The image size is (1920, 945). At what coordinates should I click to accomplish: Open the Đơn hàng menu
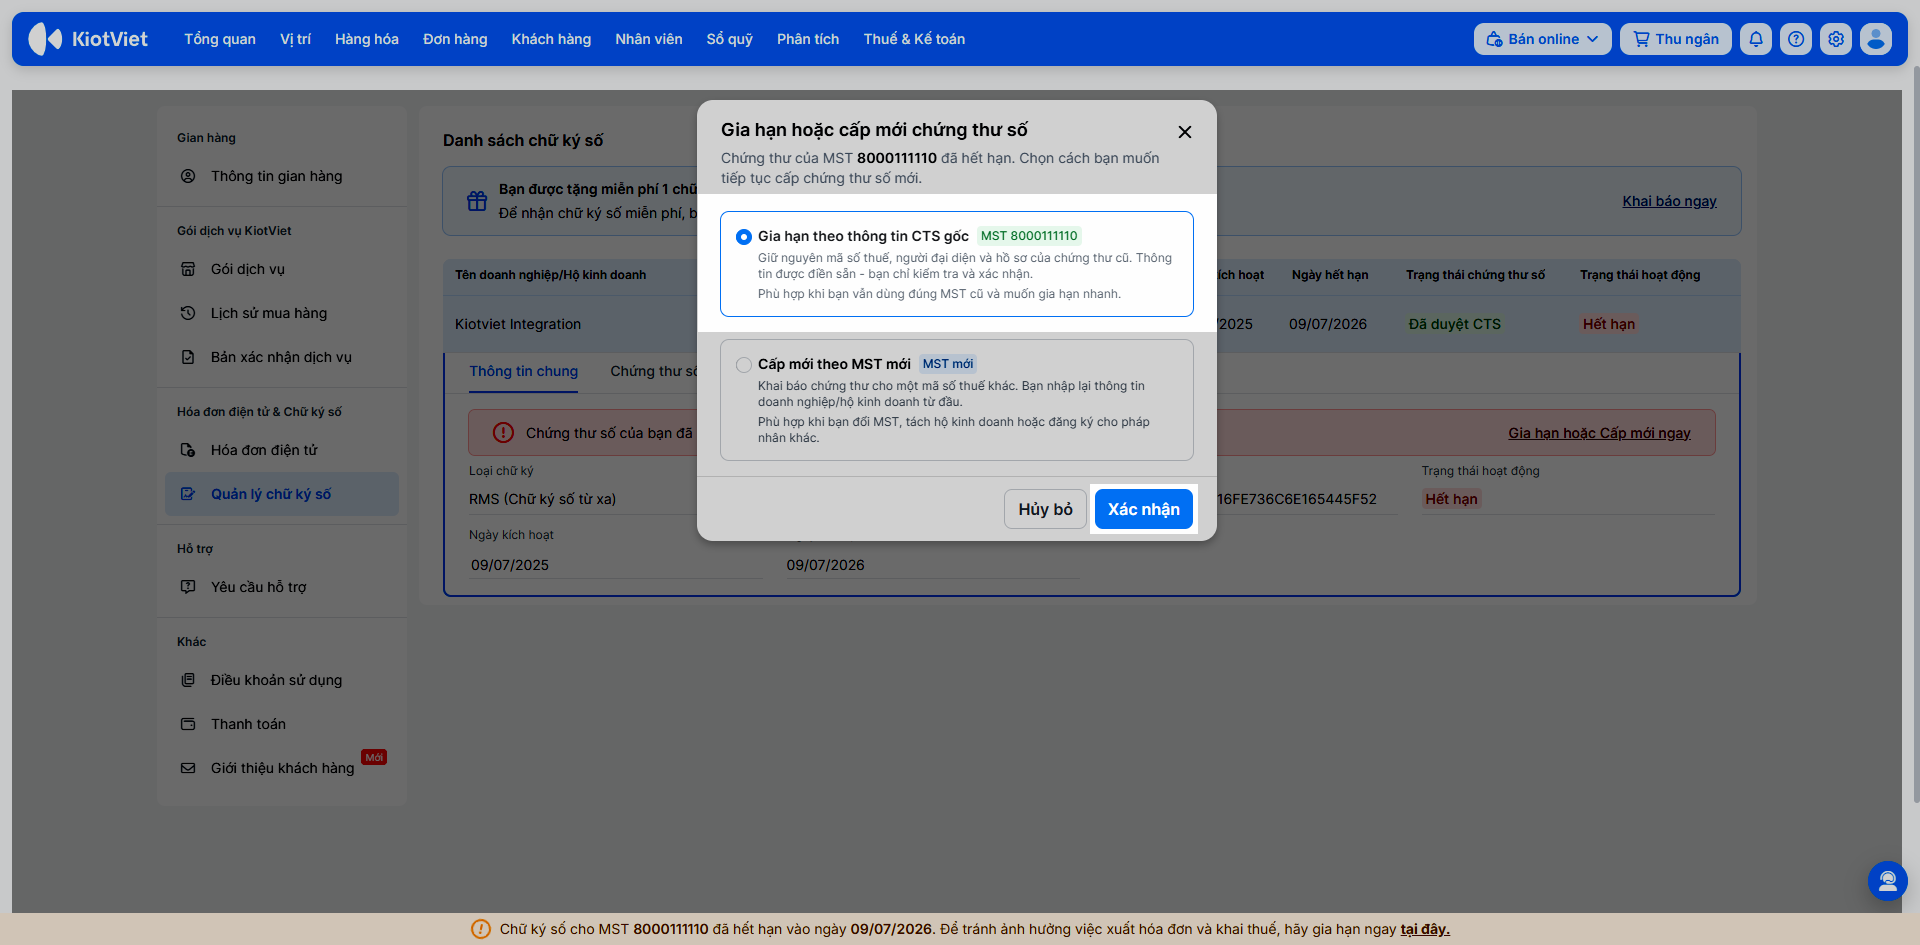455,39
